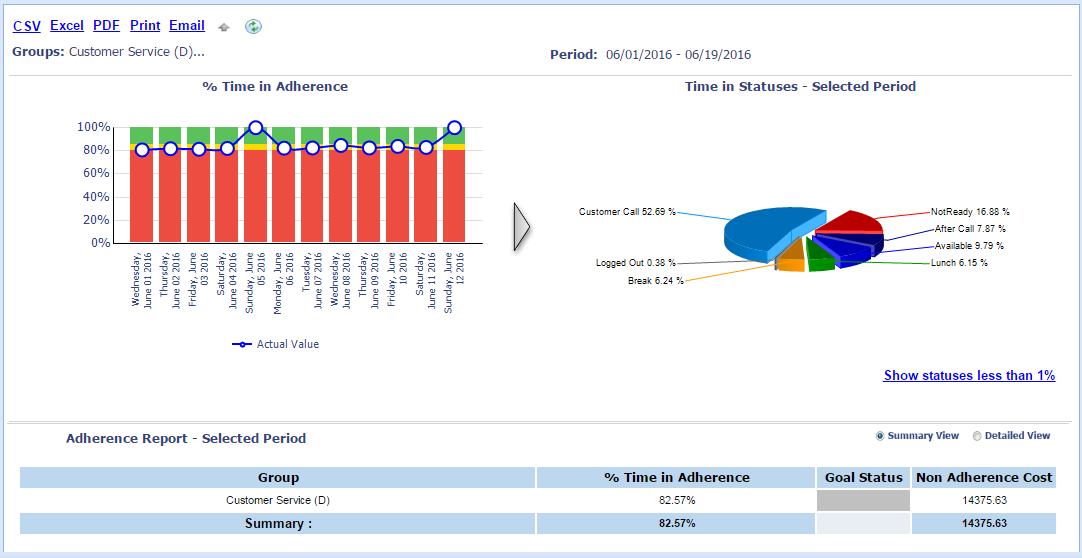Click the Sunday June 12 data point
1082x558 pixels.
[x=455, y=128]
